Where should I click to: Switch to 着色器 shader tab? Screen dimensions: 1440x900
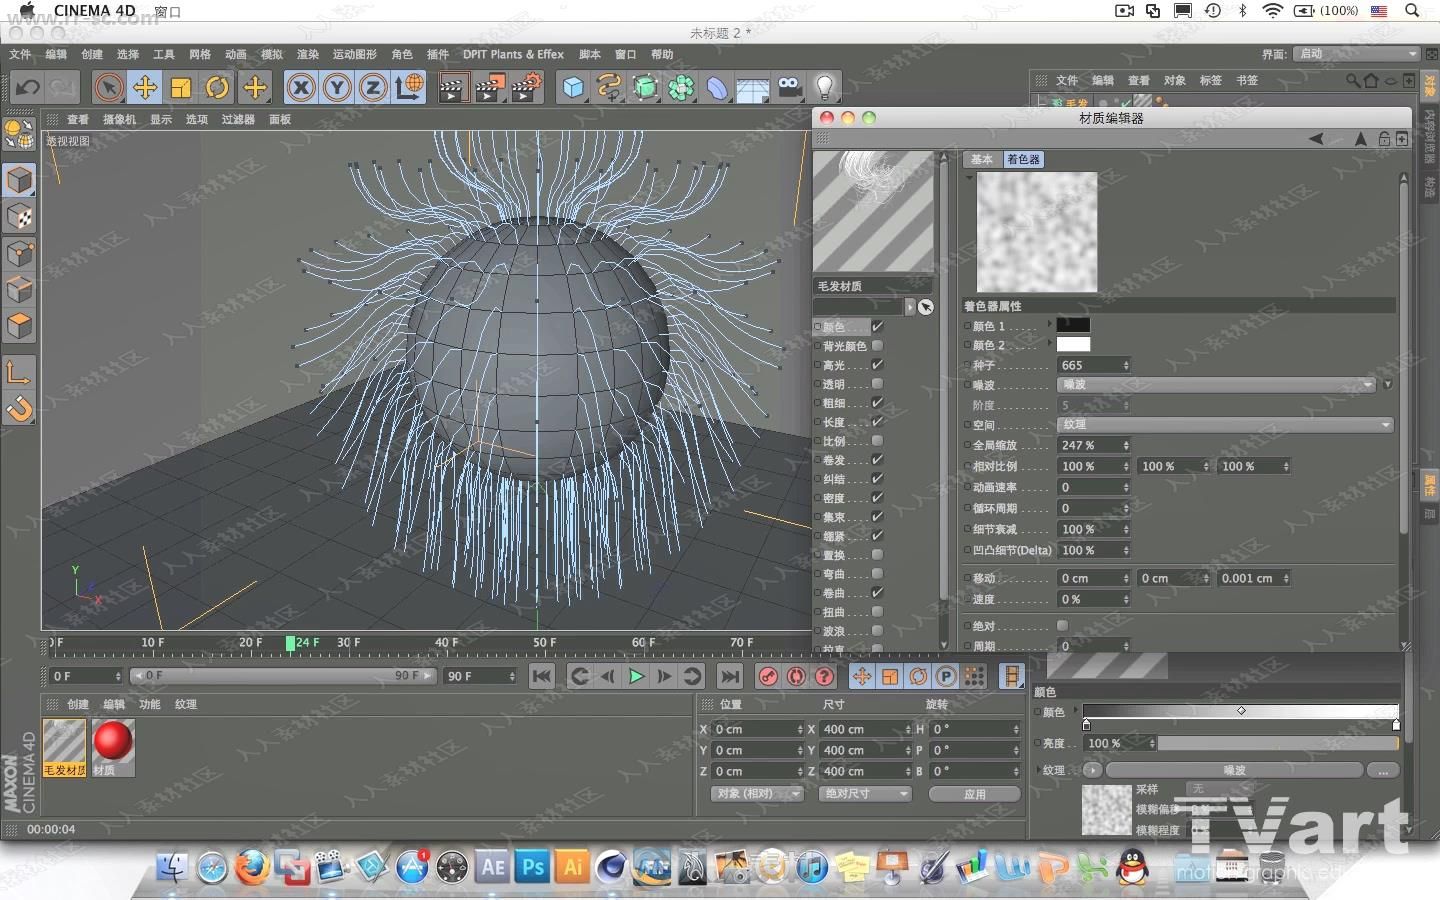tap(1023, 160)
